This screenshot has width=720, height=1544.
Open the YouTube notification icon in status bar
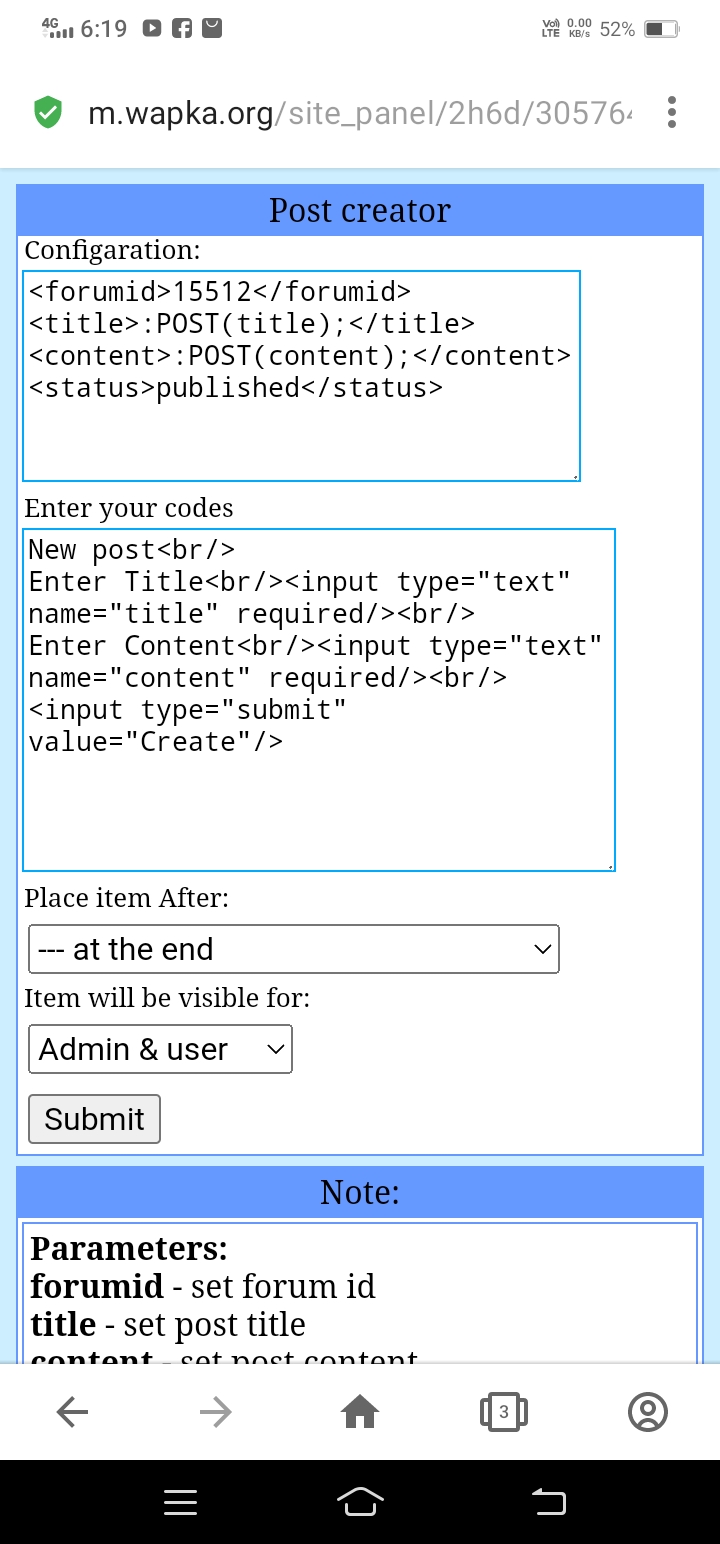click(152, 29)
